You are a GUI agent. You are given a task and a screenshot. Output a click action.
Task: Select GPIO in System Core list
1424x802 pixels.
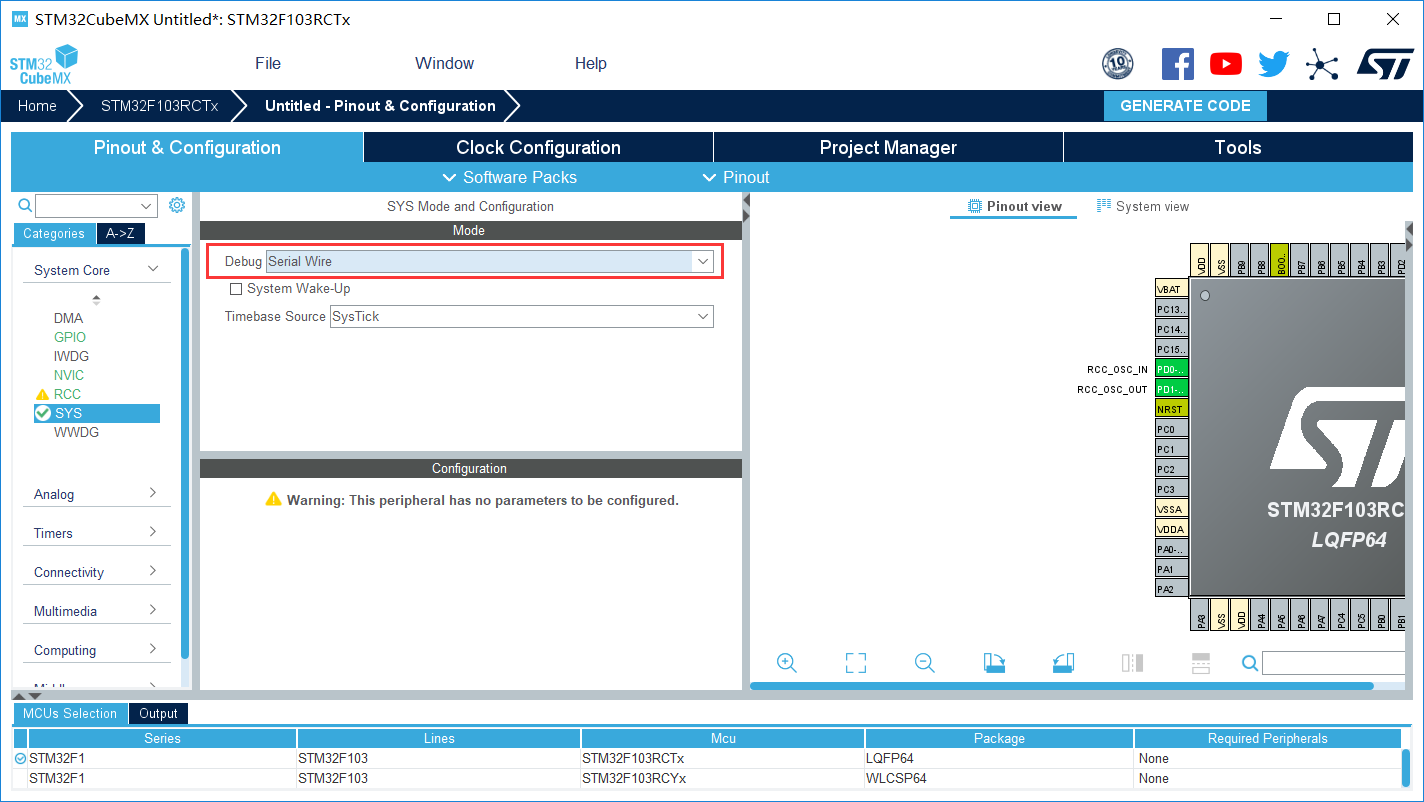[70, 337]
